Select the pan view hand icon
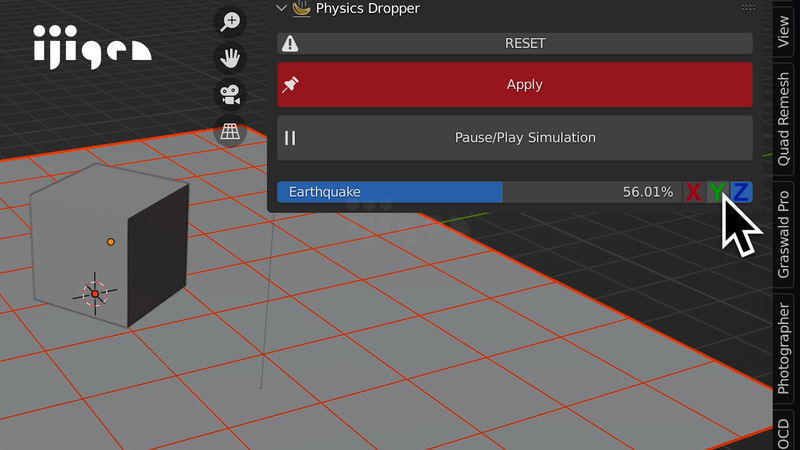 tap(230, 59)
